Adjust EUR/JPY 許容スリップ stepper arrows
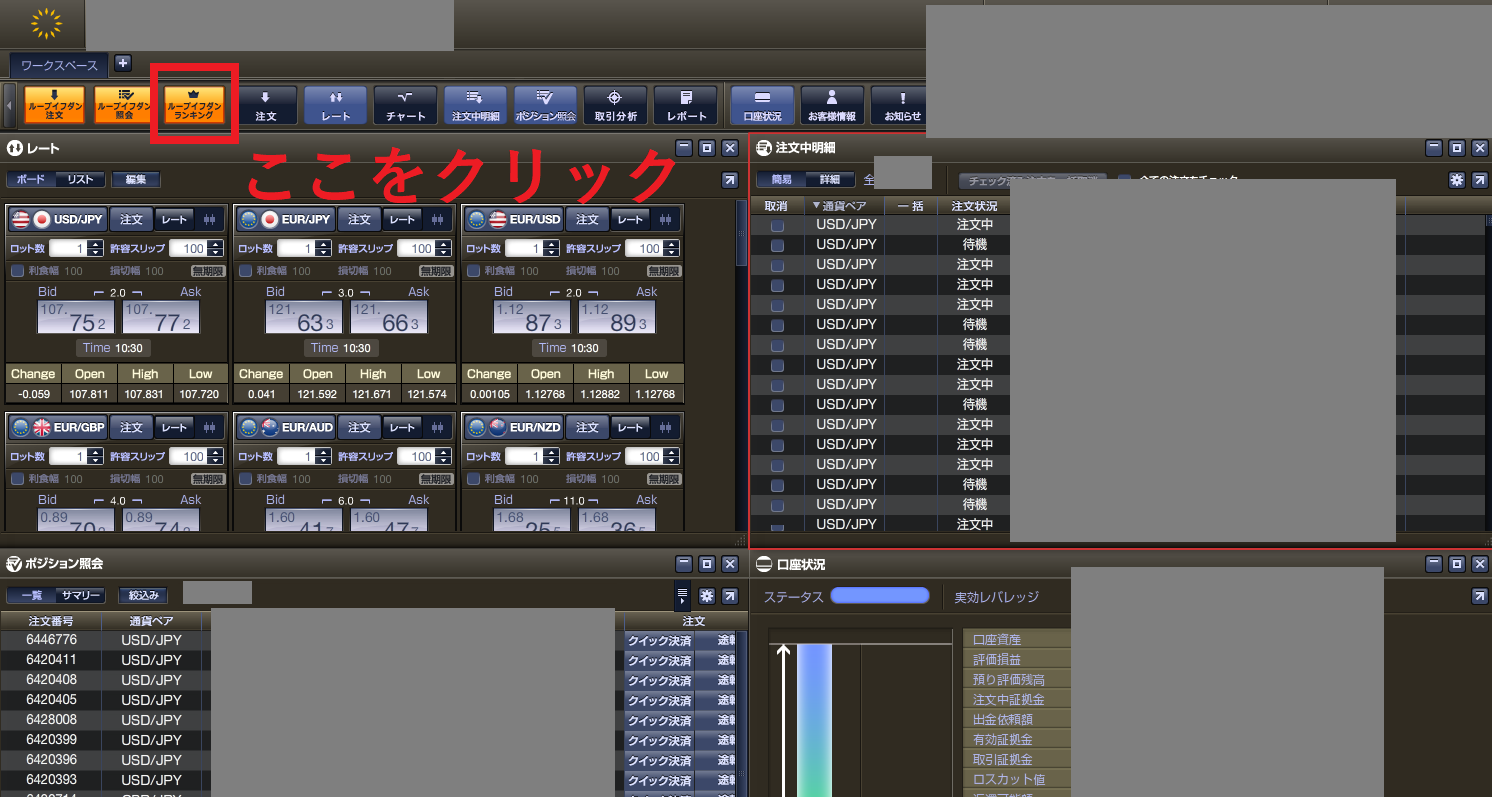1492x797 pixels. pyautogui.click(x=444, y=249)
